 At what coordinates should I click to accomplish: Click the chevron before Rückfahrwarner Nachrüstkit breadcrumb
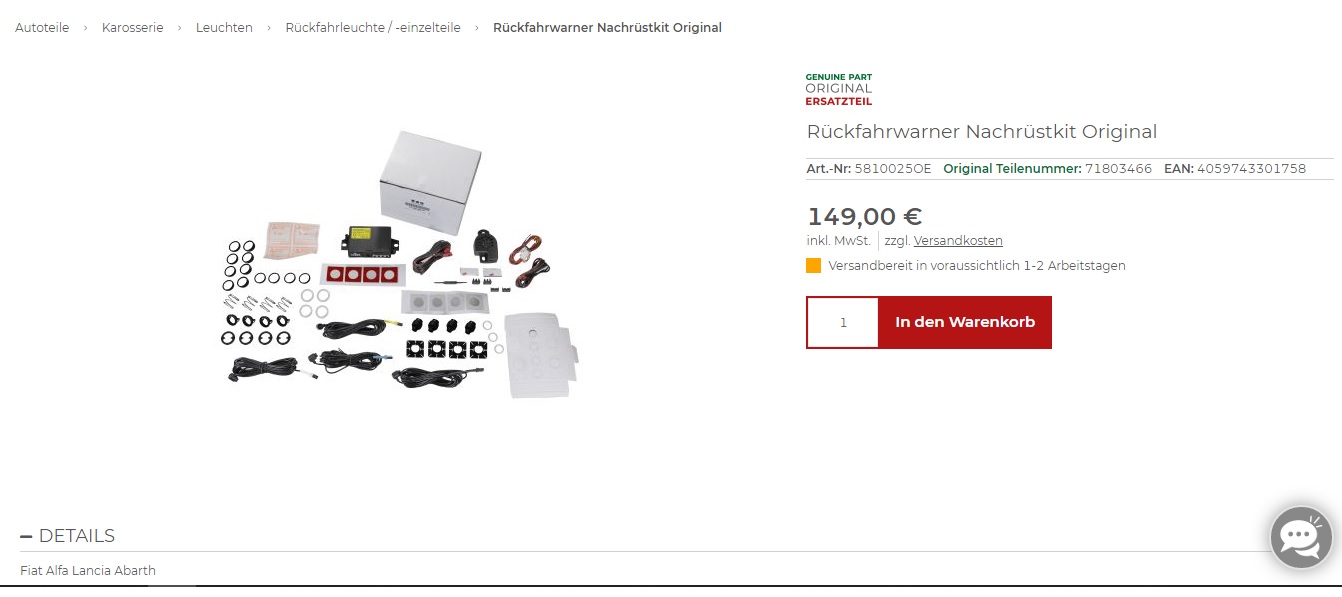(x=477, y=28)
